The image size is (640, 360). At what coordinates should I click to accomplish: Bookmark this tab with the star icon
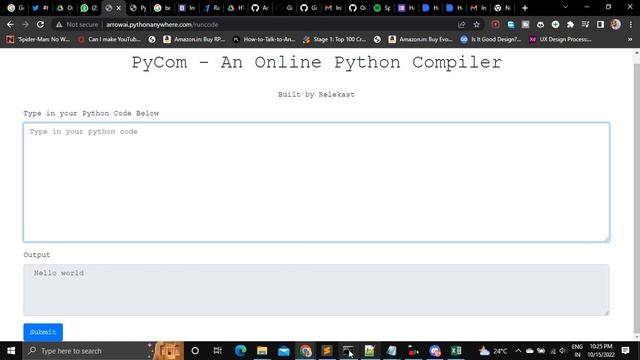476,24
